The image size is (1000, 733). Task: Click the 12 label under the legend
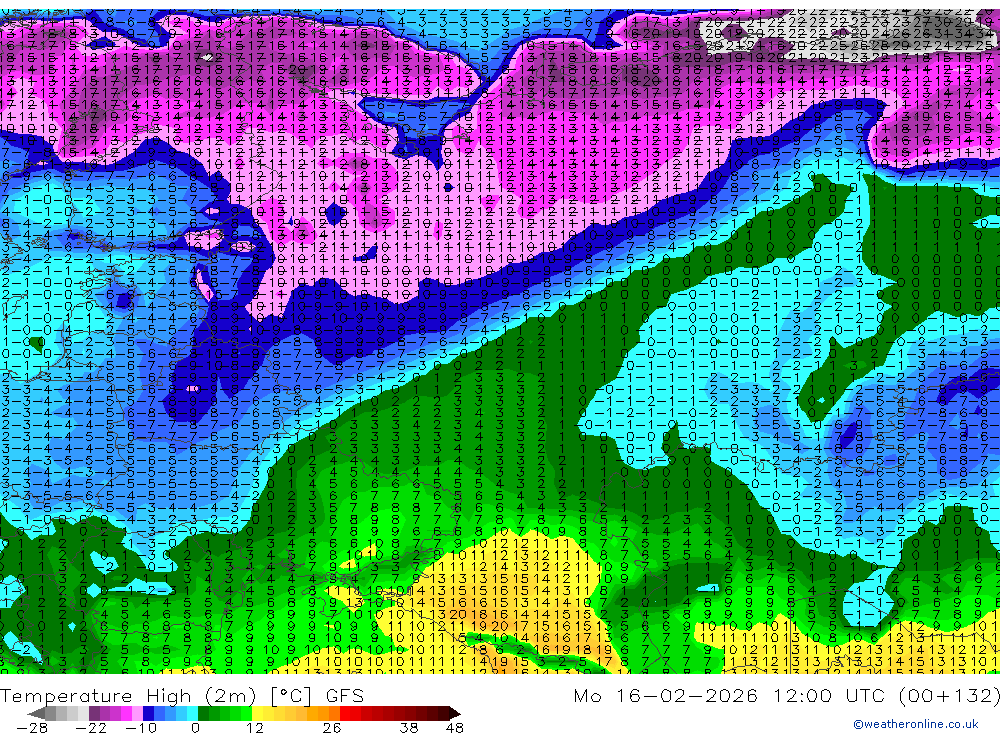pos(255,727)
